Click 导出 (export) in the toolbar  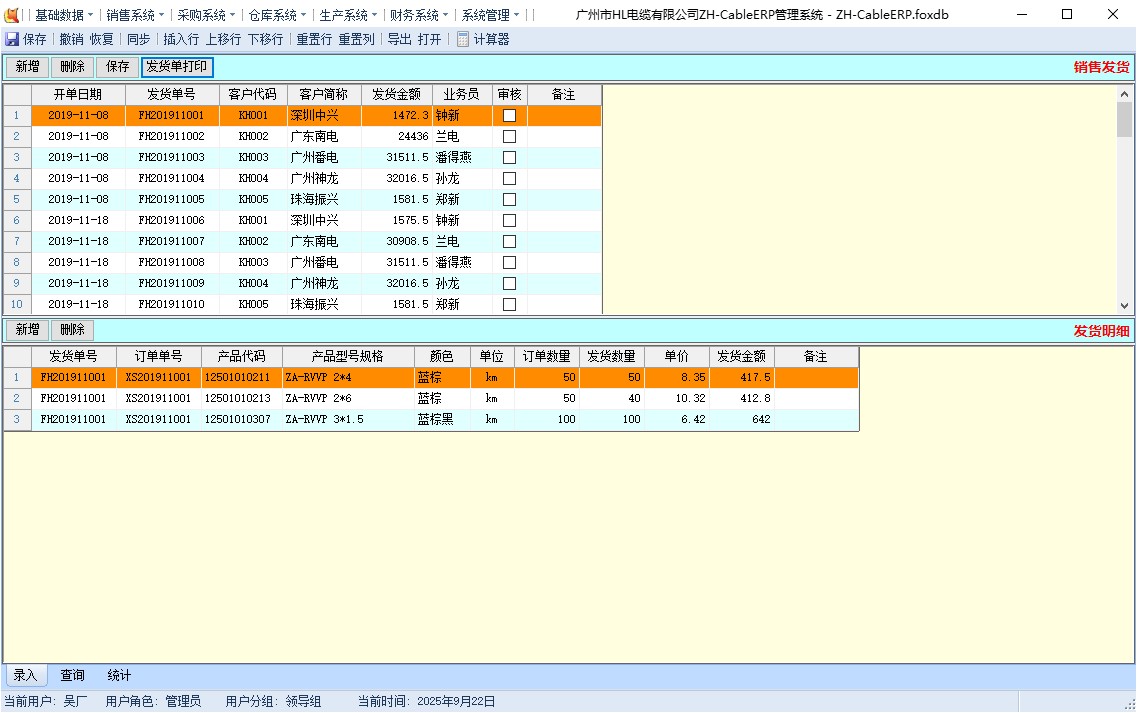[399, 39]
